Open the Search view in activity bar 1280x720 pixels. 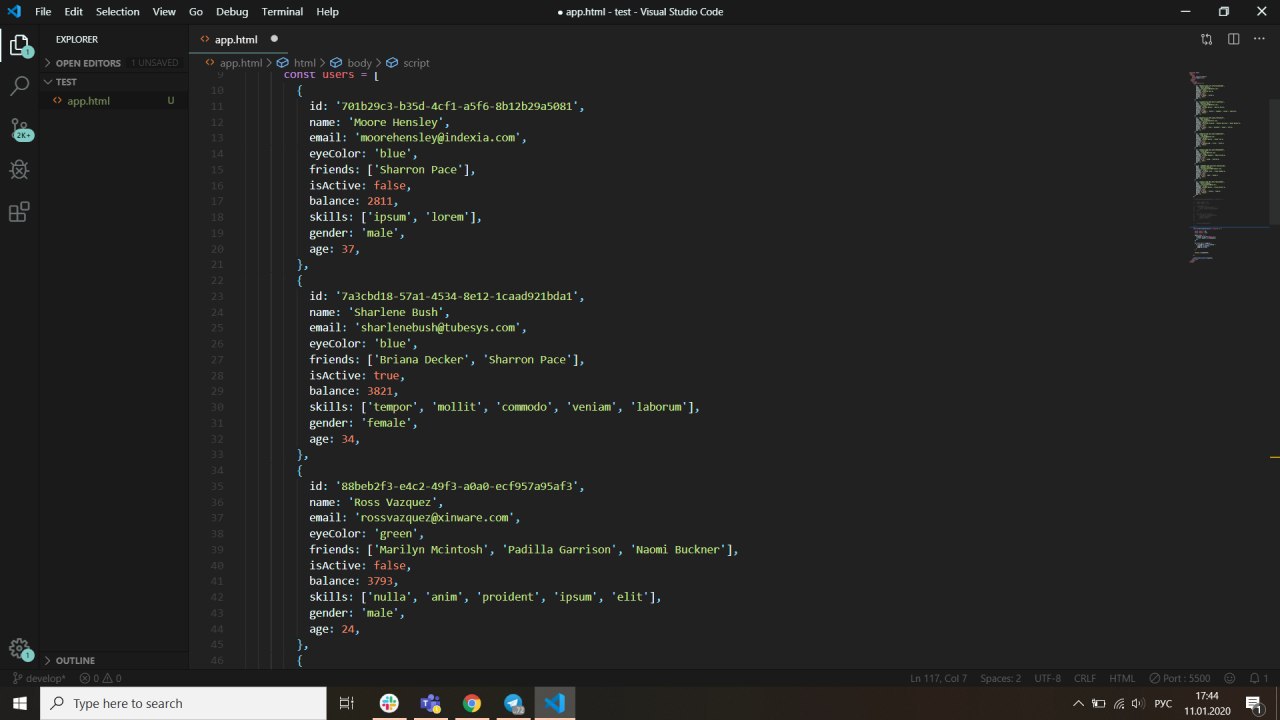[19, 87]
